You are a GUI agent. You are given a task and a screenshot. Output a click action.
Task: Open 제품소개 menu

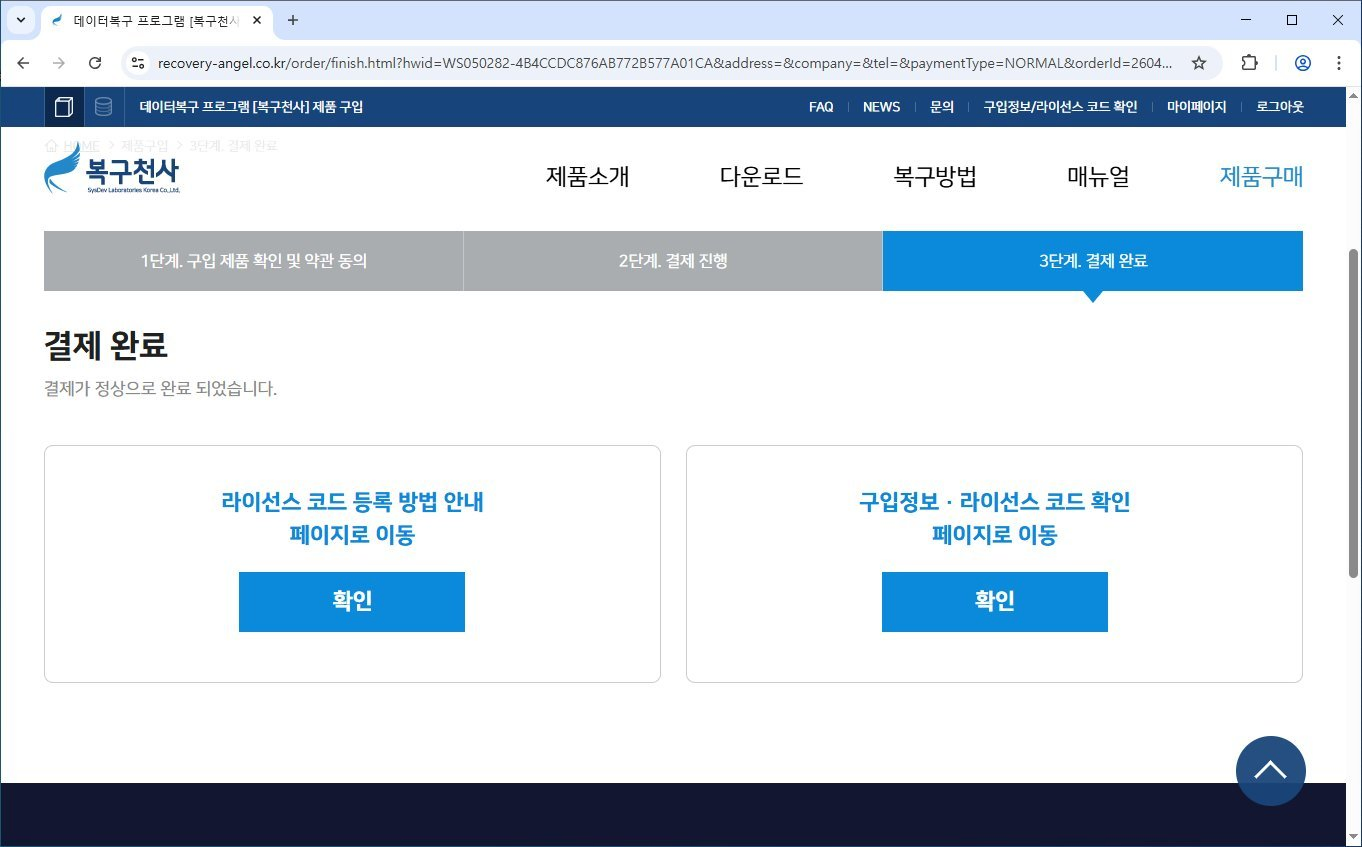coord(587,177)
